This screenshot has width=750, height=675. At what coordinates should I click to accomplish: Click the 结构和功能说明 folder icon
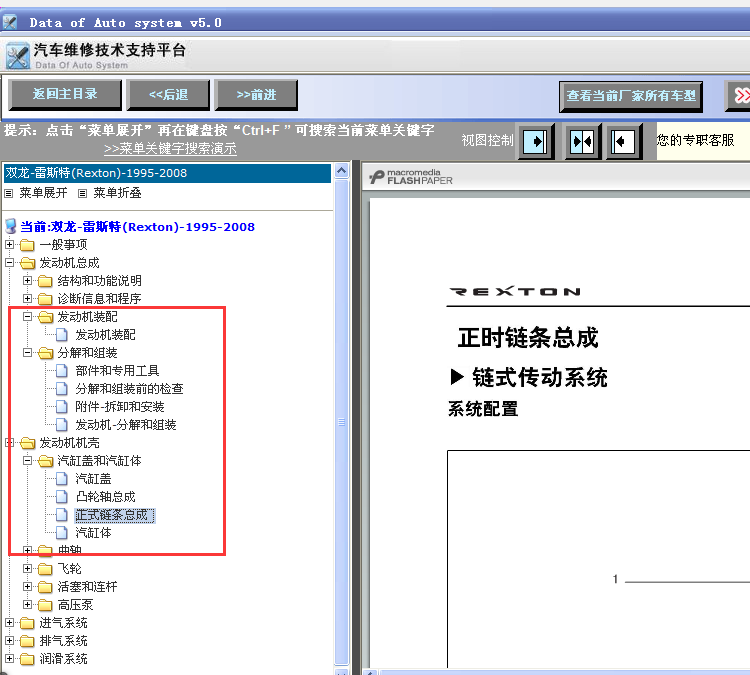point(45,281)
